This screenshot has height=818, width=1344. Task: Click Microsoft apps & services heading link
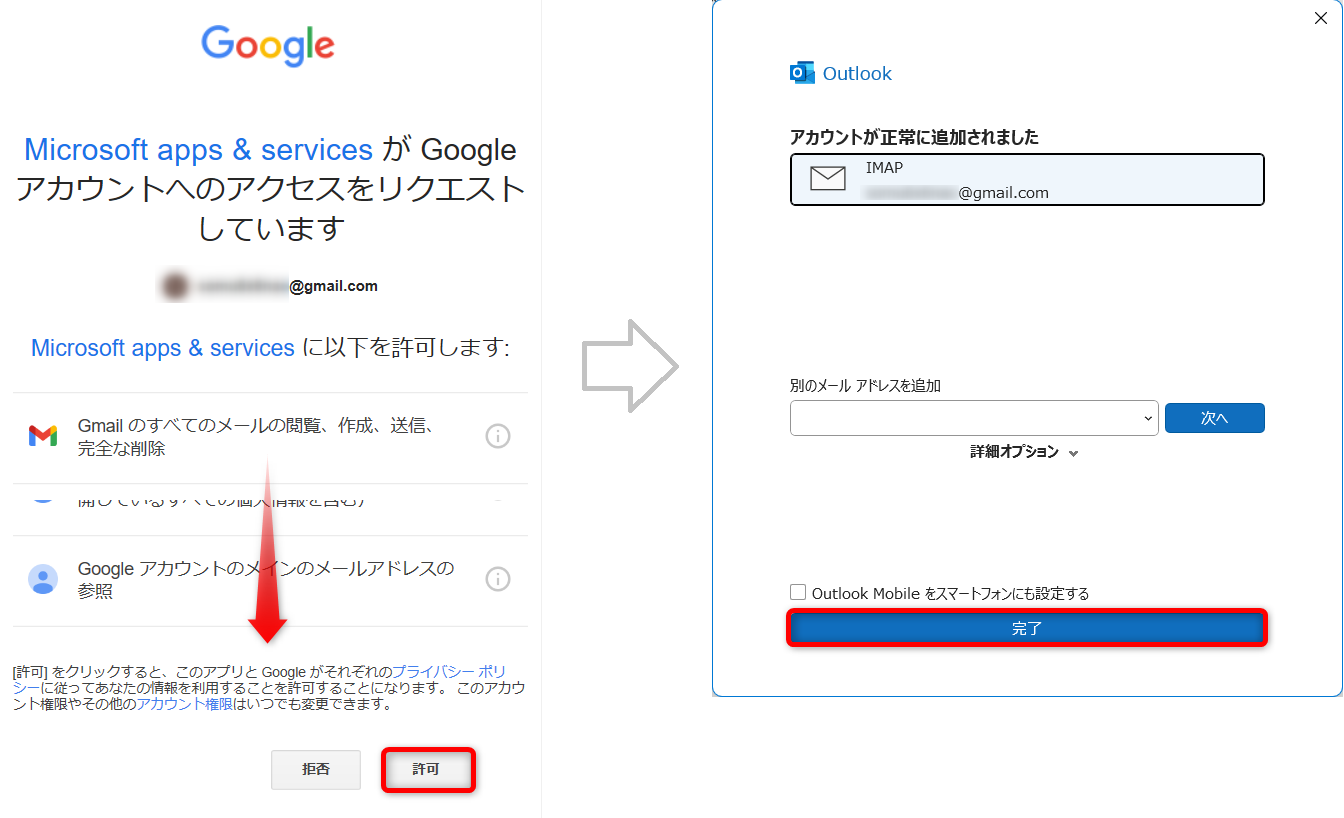pos(198,150)
